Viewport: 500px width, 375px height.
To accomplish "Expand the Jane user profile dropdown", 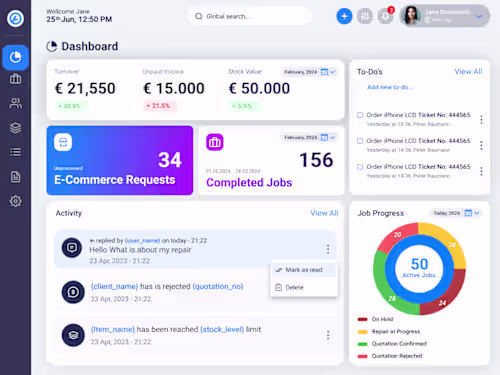I will pyautogui.click(x=479, y=16).
